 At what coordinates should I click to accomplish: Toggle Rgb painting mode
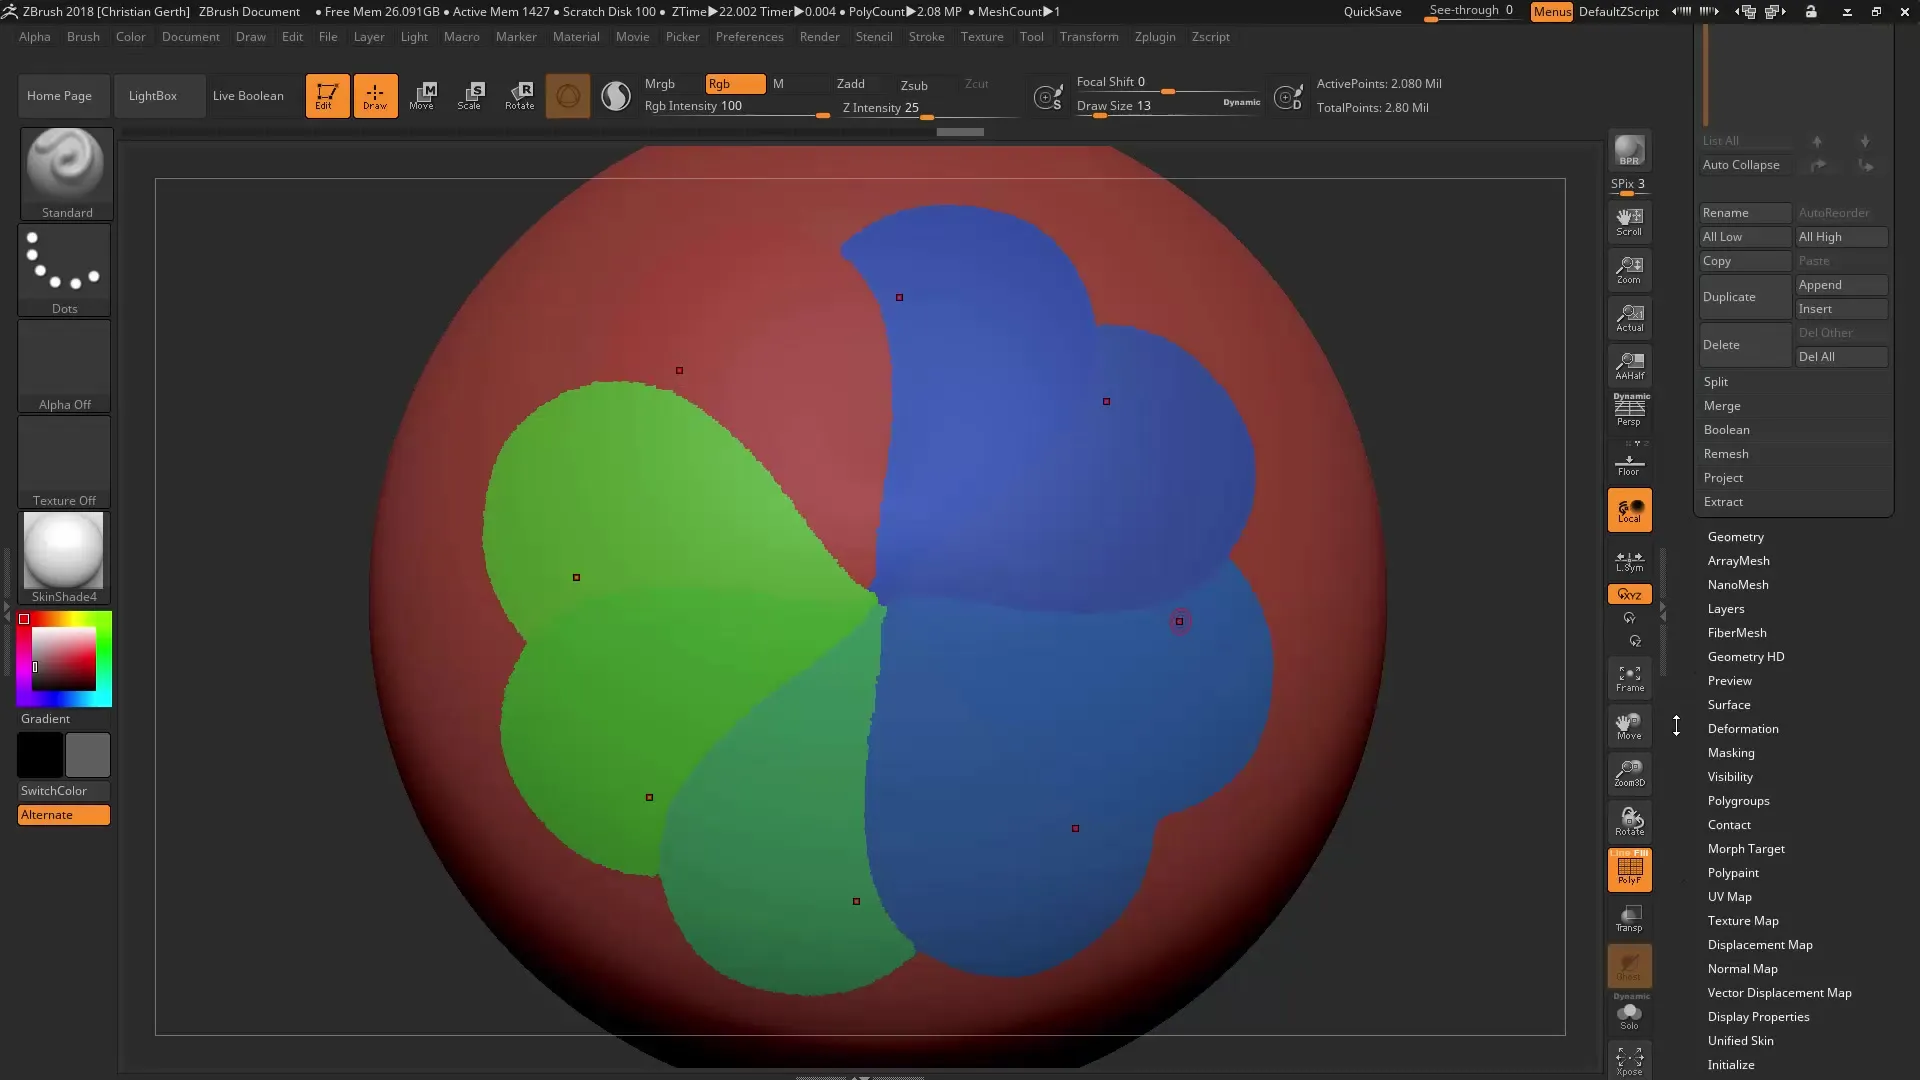[x=734, y=84]
